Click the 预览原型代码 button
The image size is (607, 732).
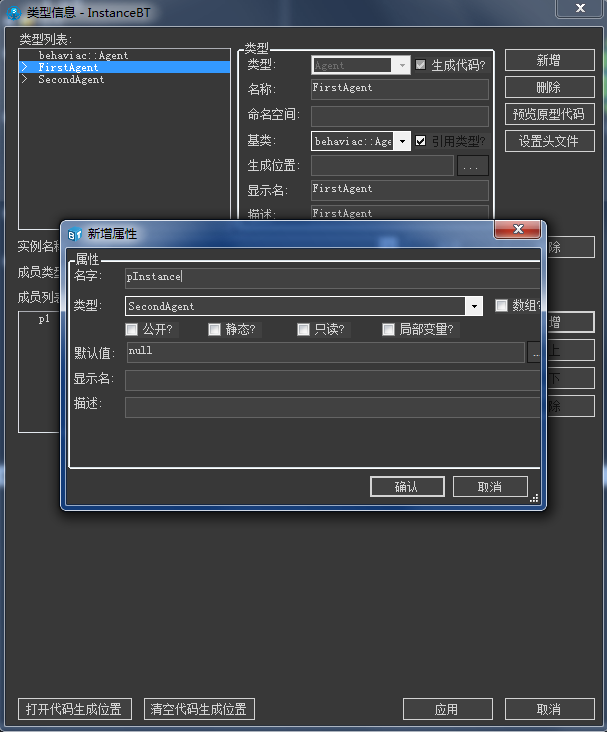tap(549, 114)
